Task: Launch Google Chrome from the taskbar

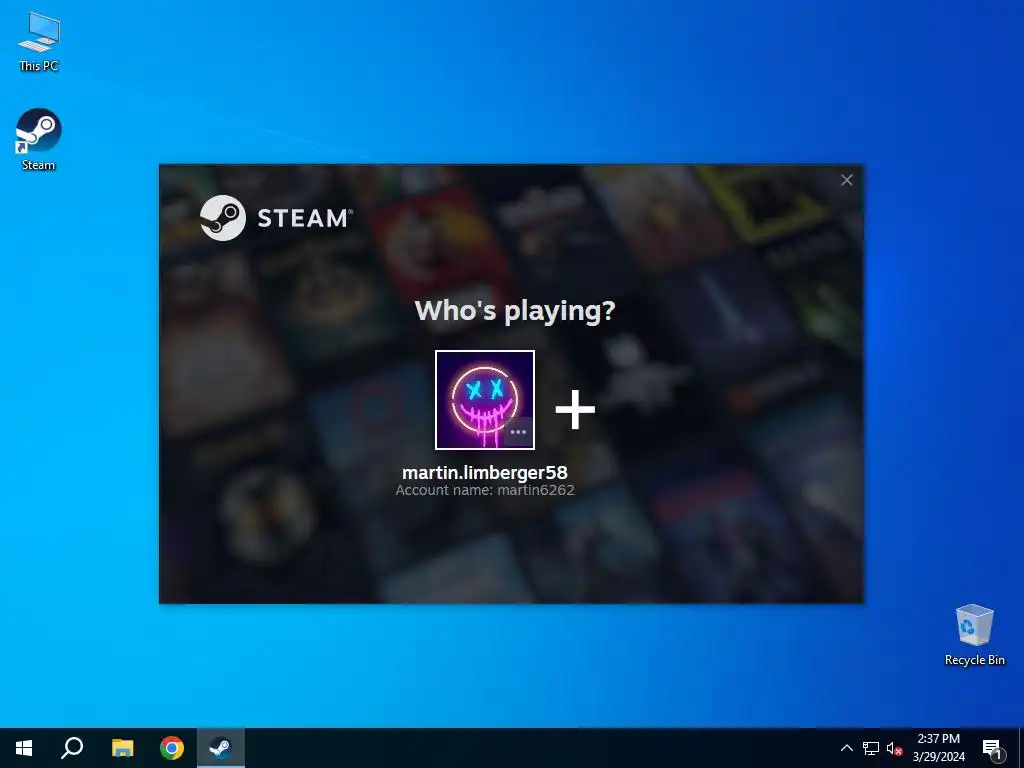Action: pos(172,748)
